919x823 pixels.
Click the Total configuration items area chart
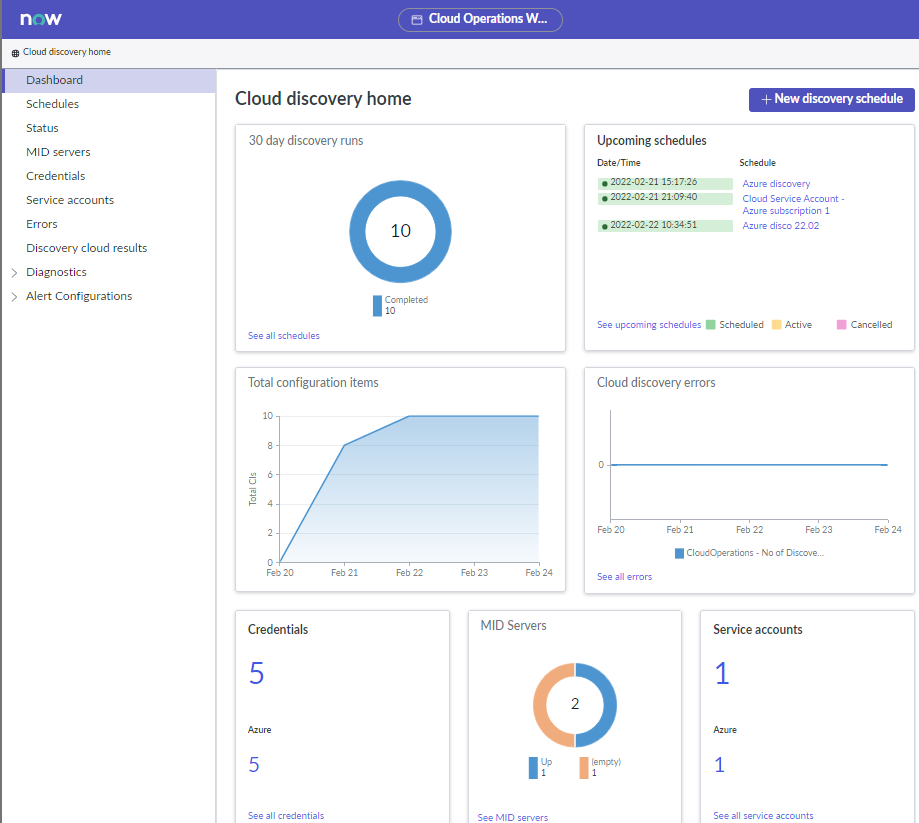(409, 489)
